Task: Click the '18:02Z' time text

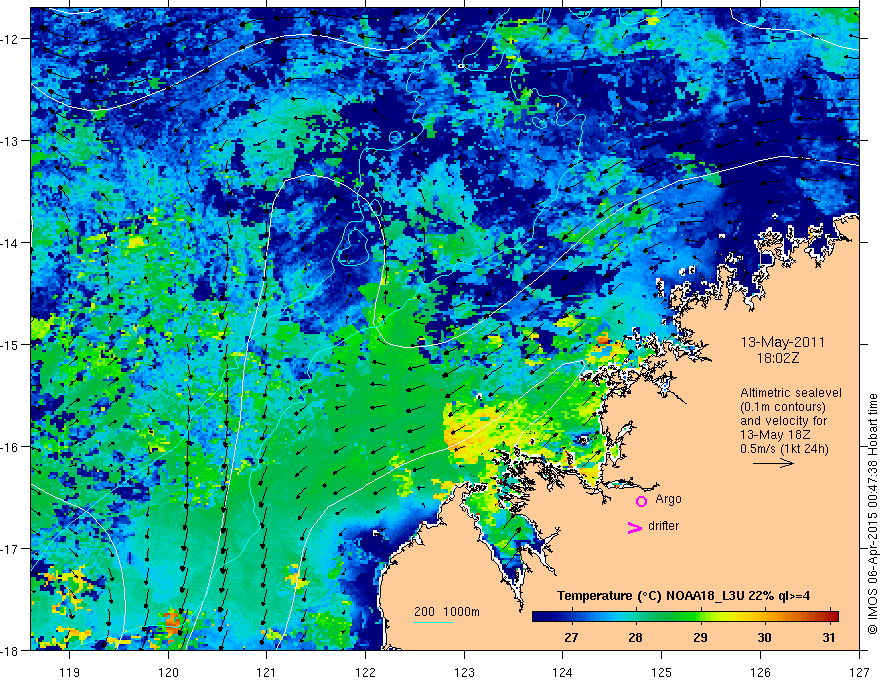Action: (x=777, y=358)
